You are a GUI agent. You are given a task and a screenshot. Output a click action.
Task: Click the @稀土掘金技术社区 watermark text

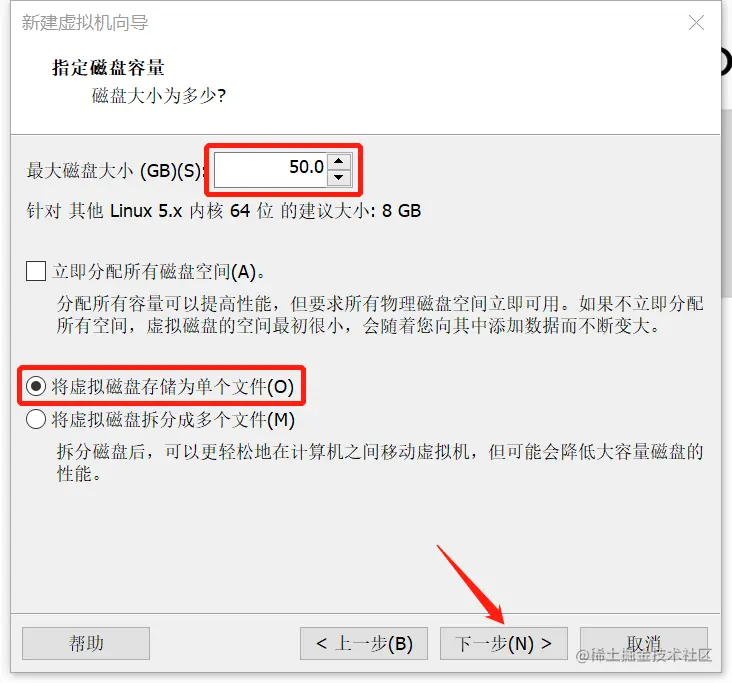click(644, 655)
